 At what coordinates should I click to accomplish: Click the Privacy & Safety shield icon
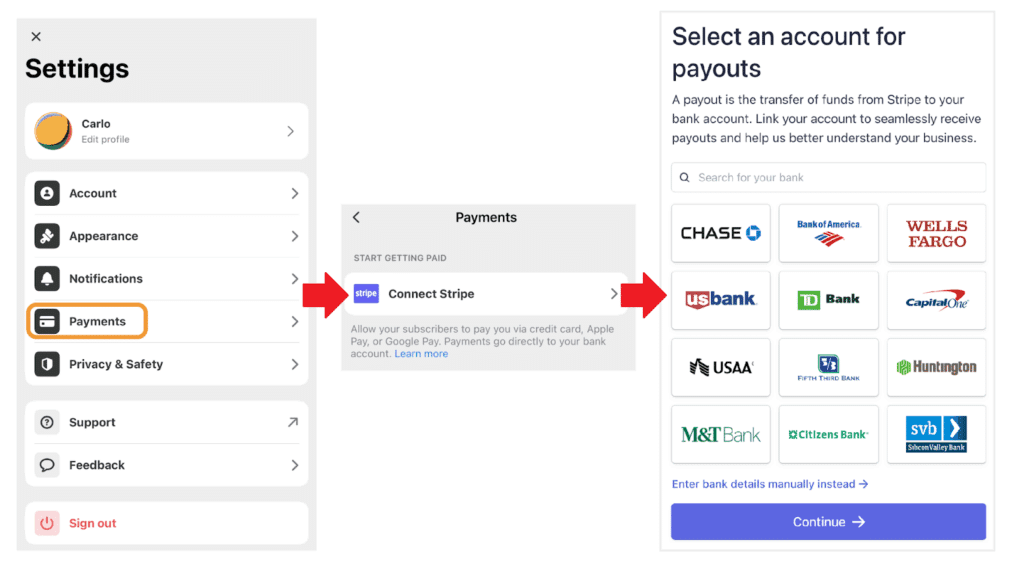click(x=47, y=364)
